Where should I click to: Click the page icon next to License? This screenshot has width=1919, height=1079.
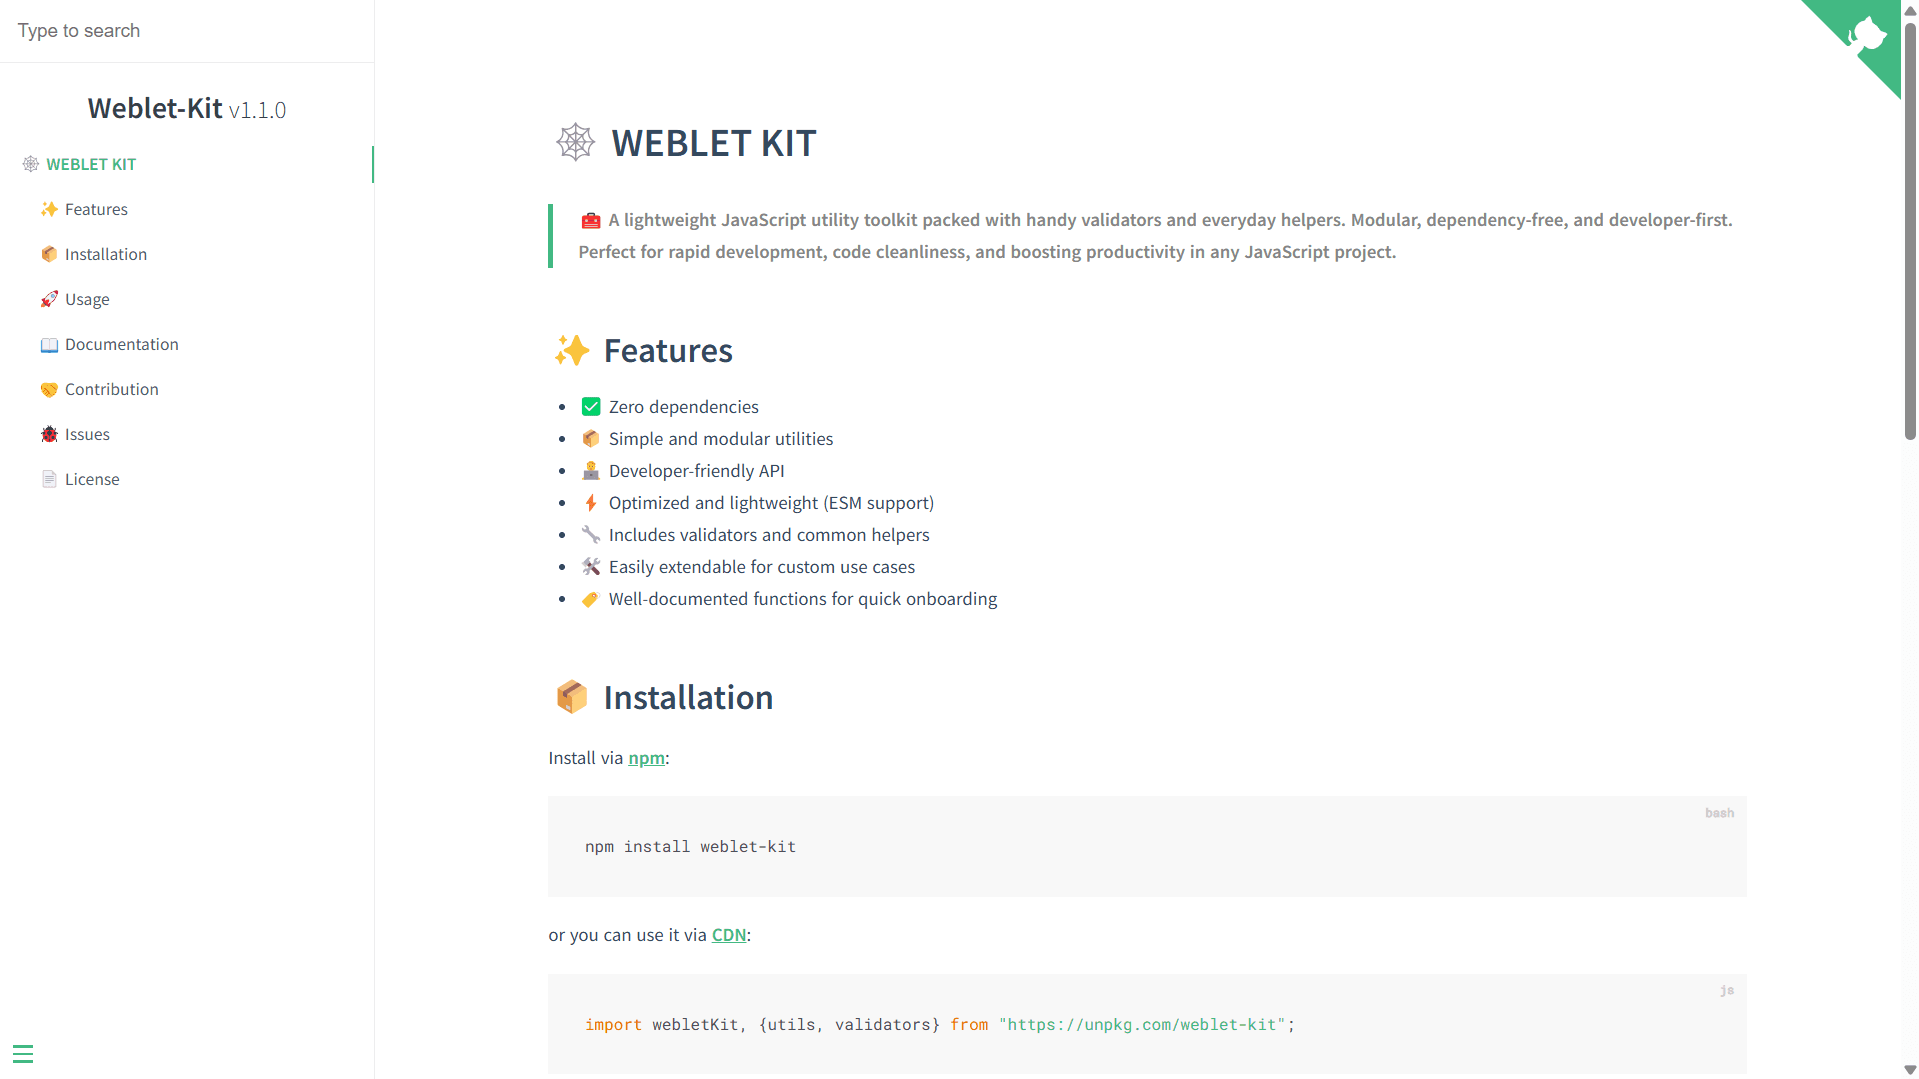pyautogui.click(x=49, y=479)
